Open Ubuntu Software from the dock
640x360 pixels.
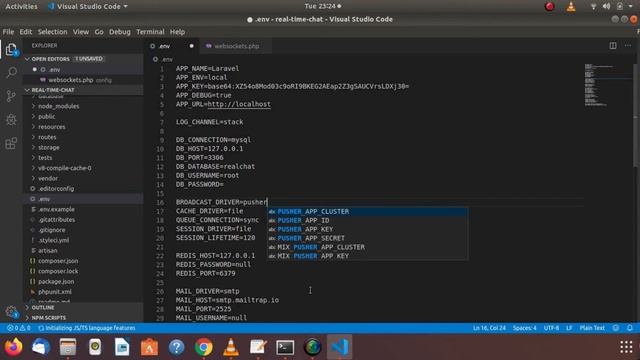(x=149, y=347)
